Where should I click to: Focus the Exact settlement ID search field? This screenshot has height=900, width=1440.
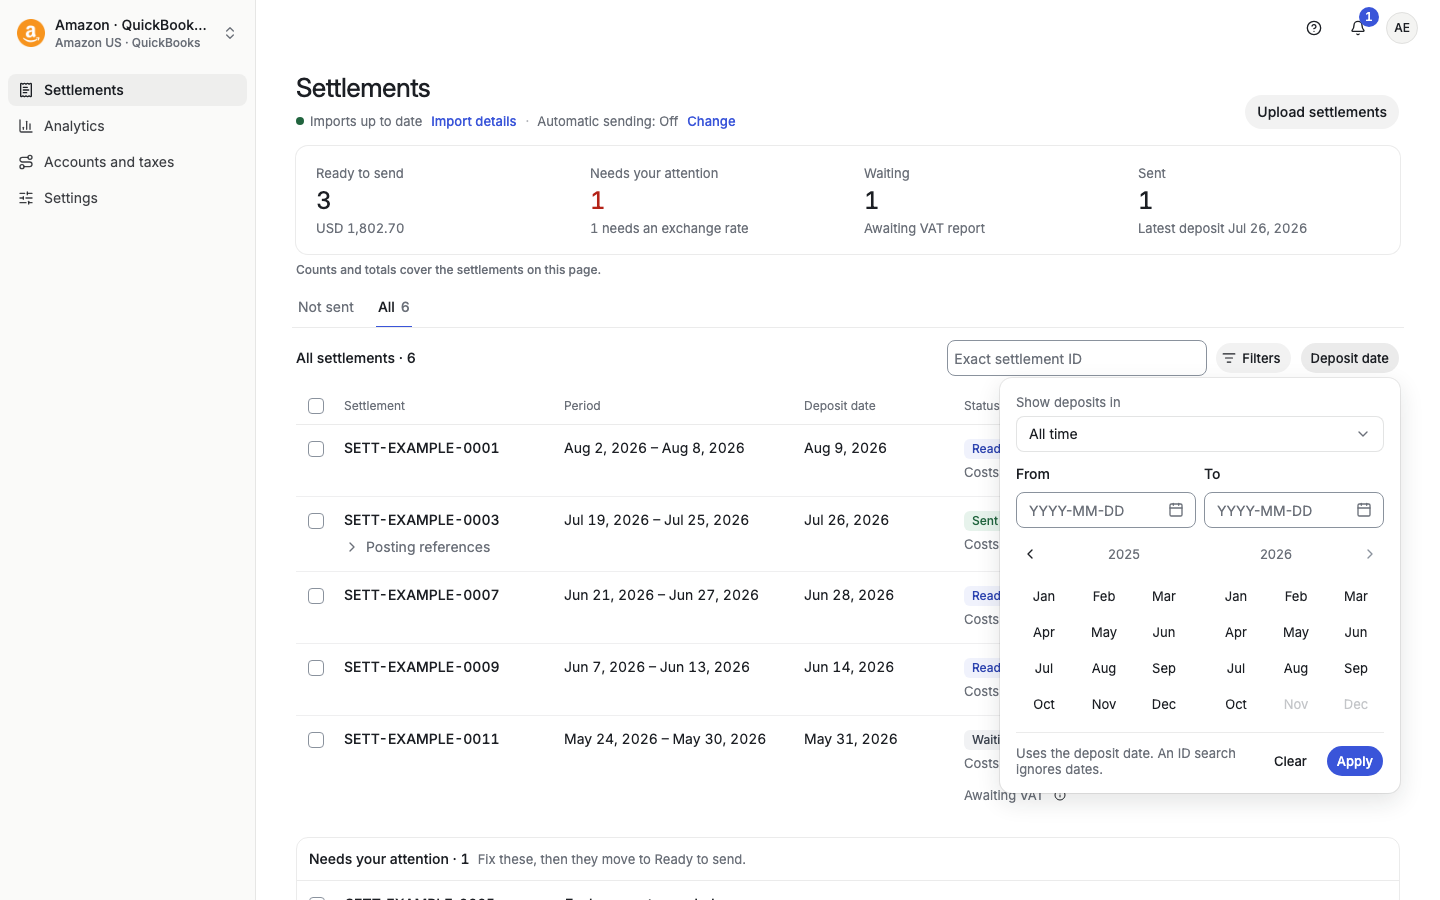coord(1077,358)
